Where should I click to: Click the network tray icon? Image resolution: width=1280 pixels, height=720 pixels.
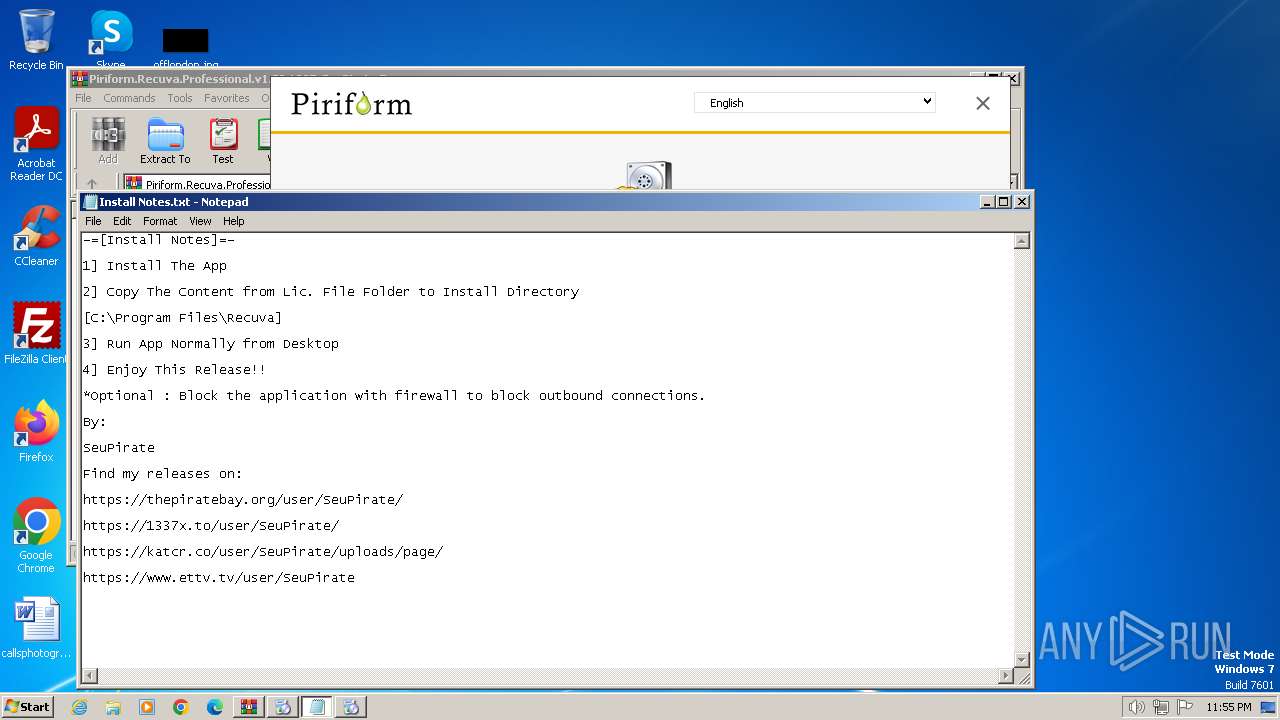pos(1161,707)
